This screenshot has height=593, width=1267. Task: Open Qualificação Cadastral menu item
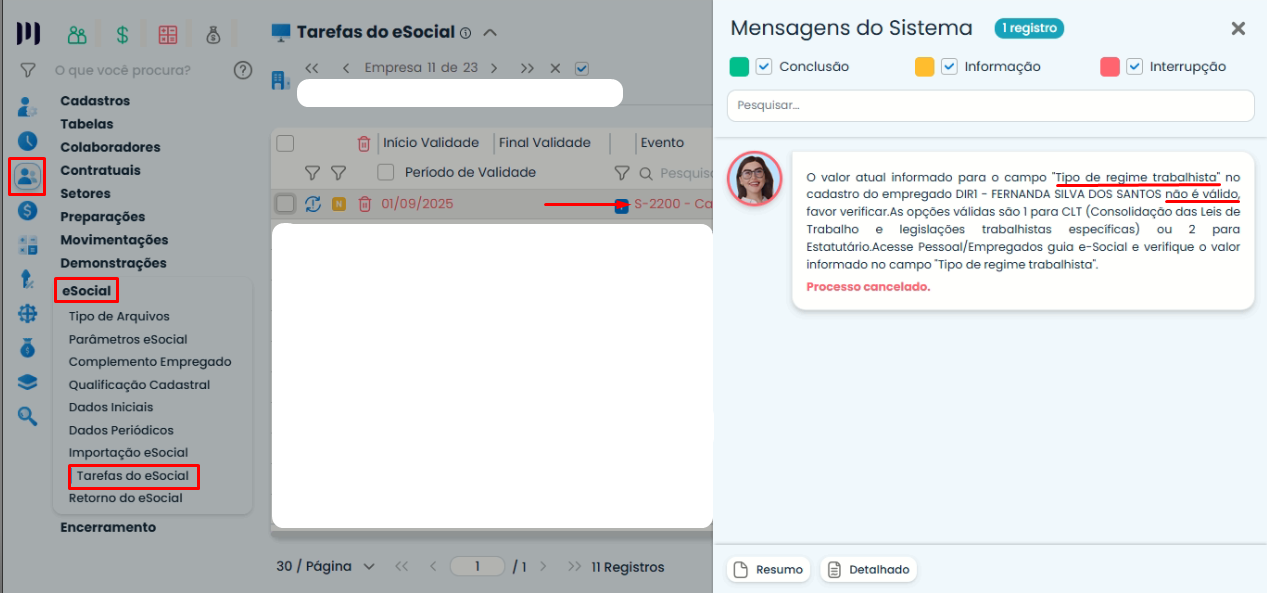tap(139, 385)
